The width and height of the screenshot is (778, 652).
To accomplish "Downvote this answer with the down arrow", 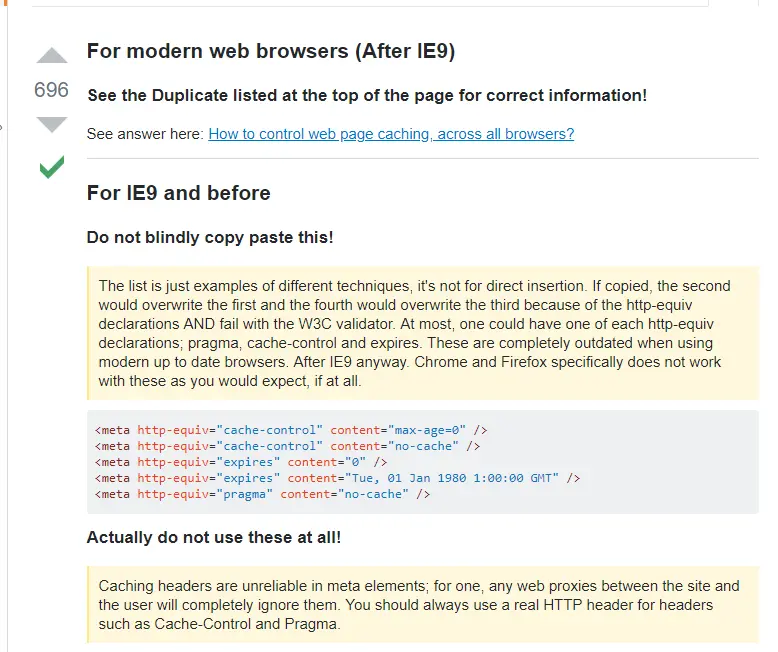I will pos(52,125).
